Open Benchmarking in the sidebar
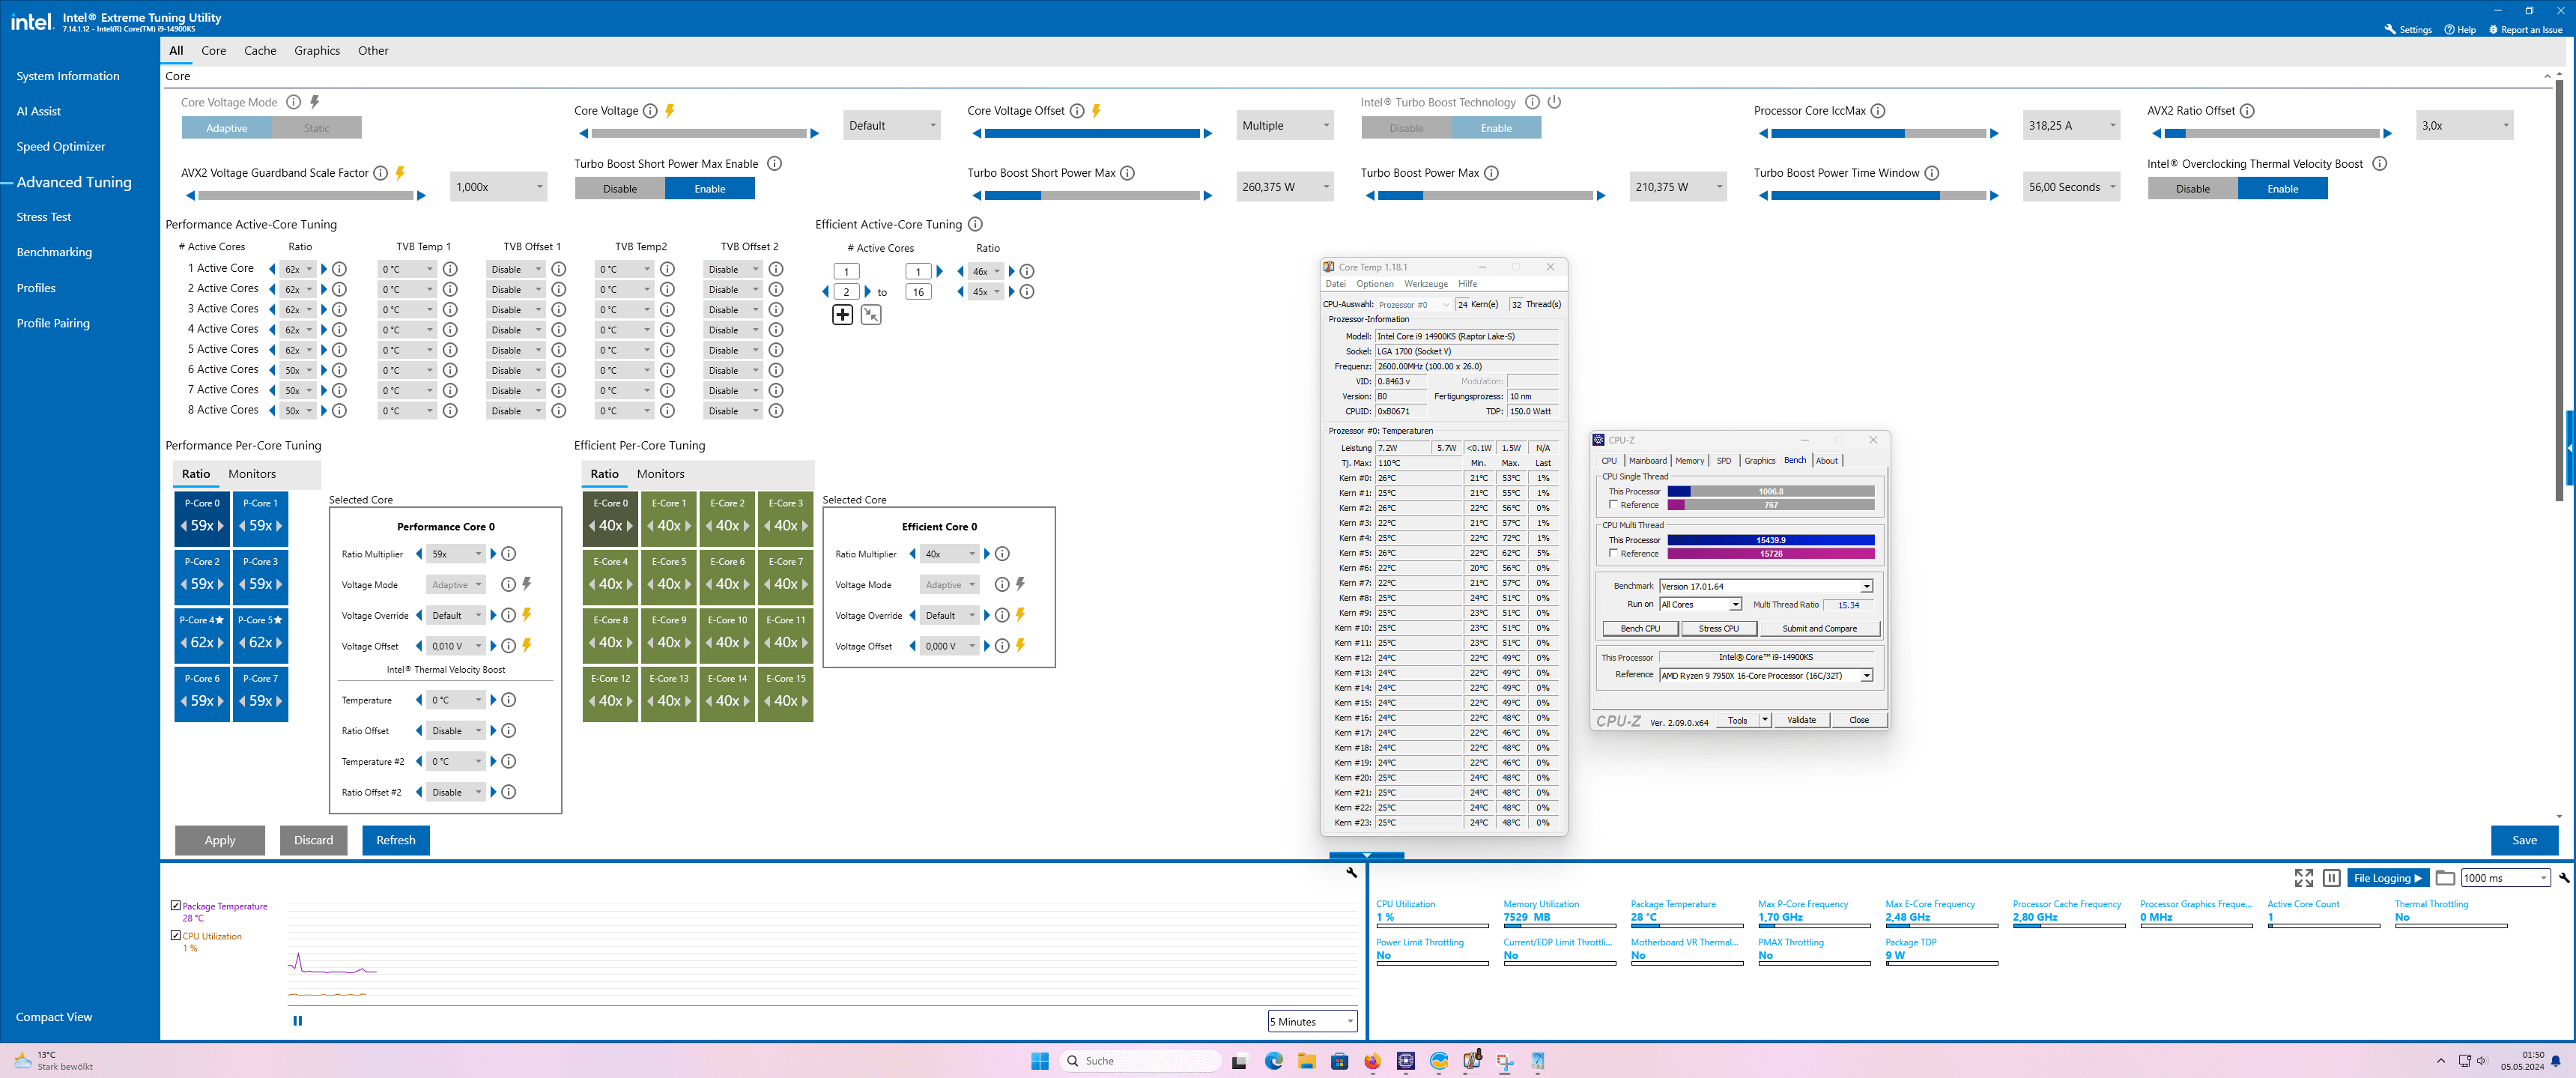This screenshot has height=1078, width=2576. pos(54,252)
